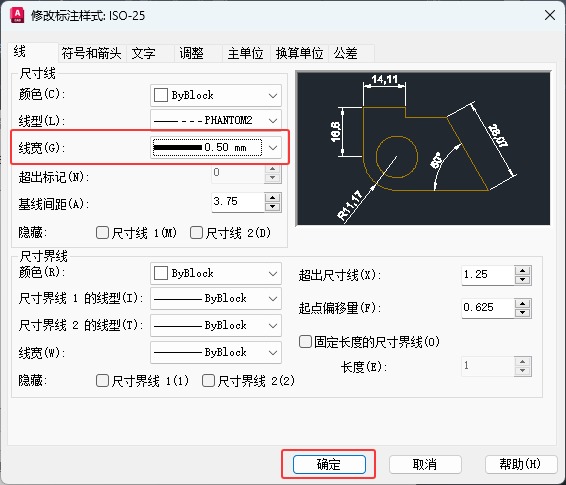Click the AutoCAD app icon in title bar

pyautogui.click(x=17, y=15)
